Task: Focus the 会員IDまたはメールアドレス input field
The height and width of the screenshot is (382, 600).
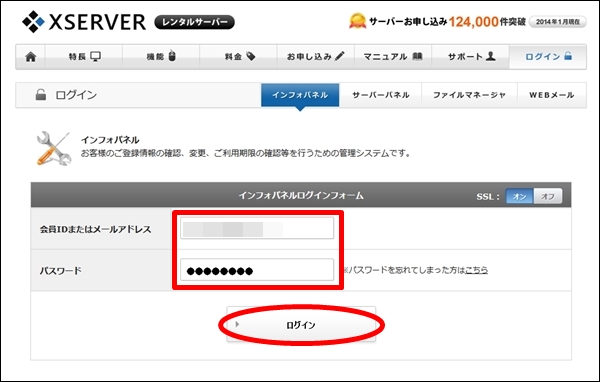Action: coord(257,229)
